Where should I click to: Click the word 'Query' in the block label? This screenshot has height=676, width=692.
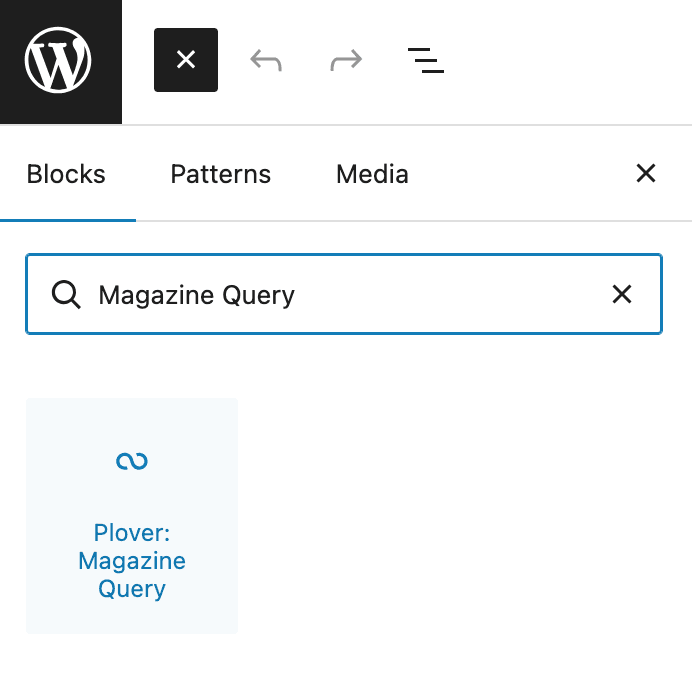132,589
